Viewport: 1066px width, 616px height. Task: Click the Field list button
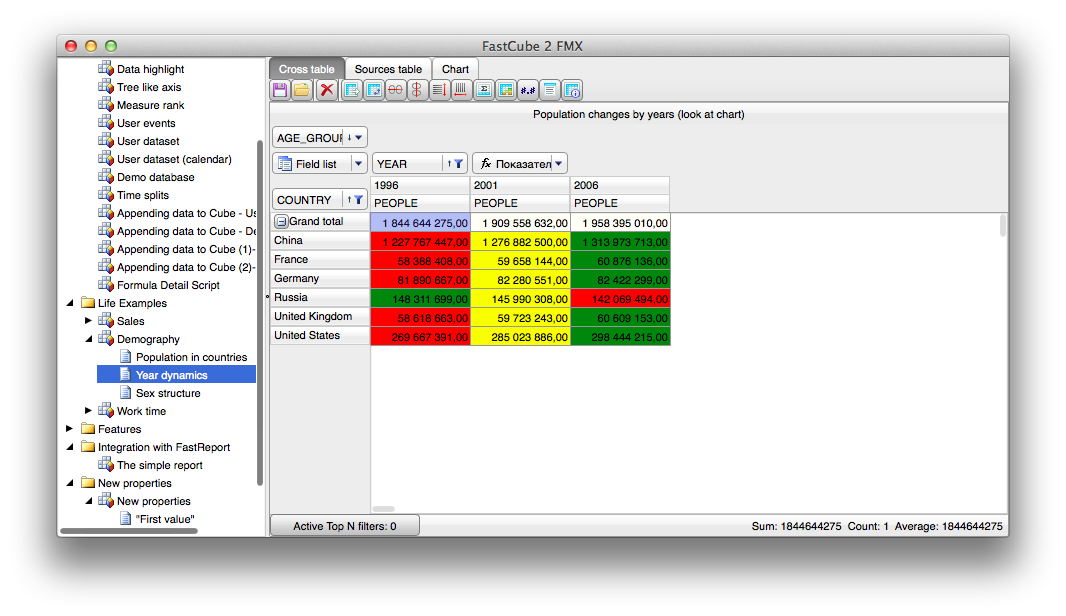313,164
